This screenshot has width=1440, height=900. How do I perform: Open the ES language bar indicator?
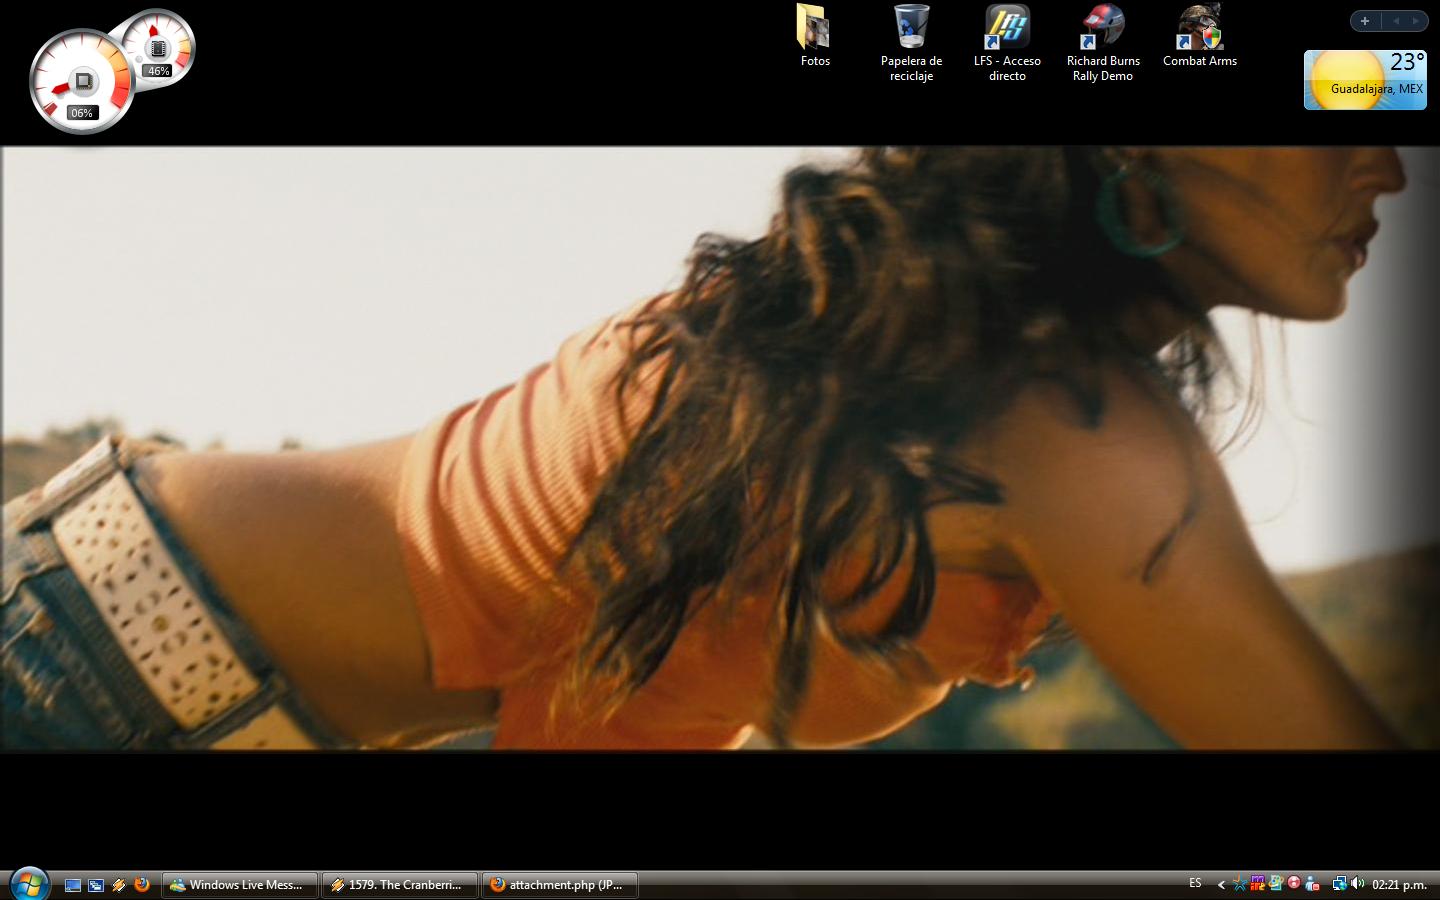point(1195,884)
